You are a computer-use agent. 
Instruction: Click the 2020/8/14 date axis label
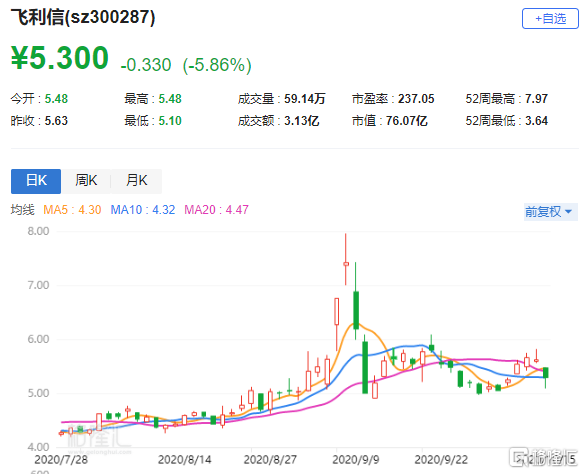[x=184, y=459]
